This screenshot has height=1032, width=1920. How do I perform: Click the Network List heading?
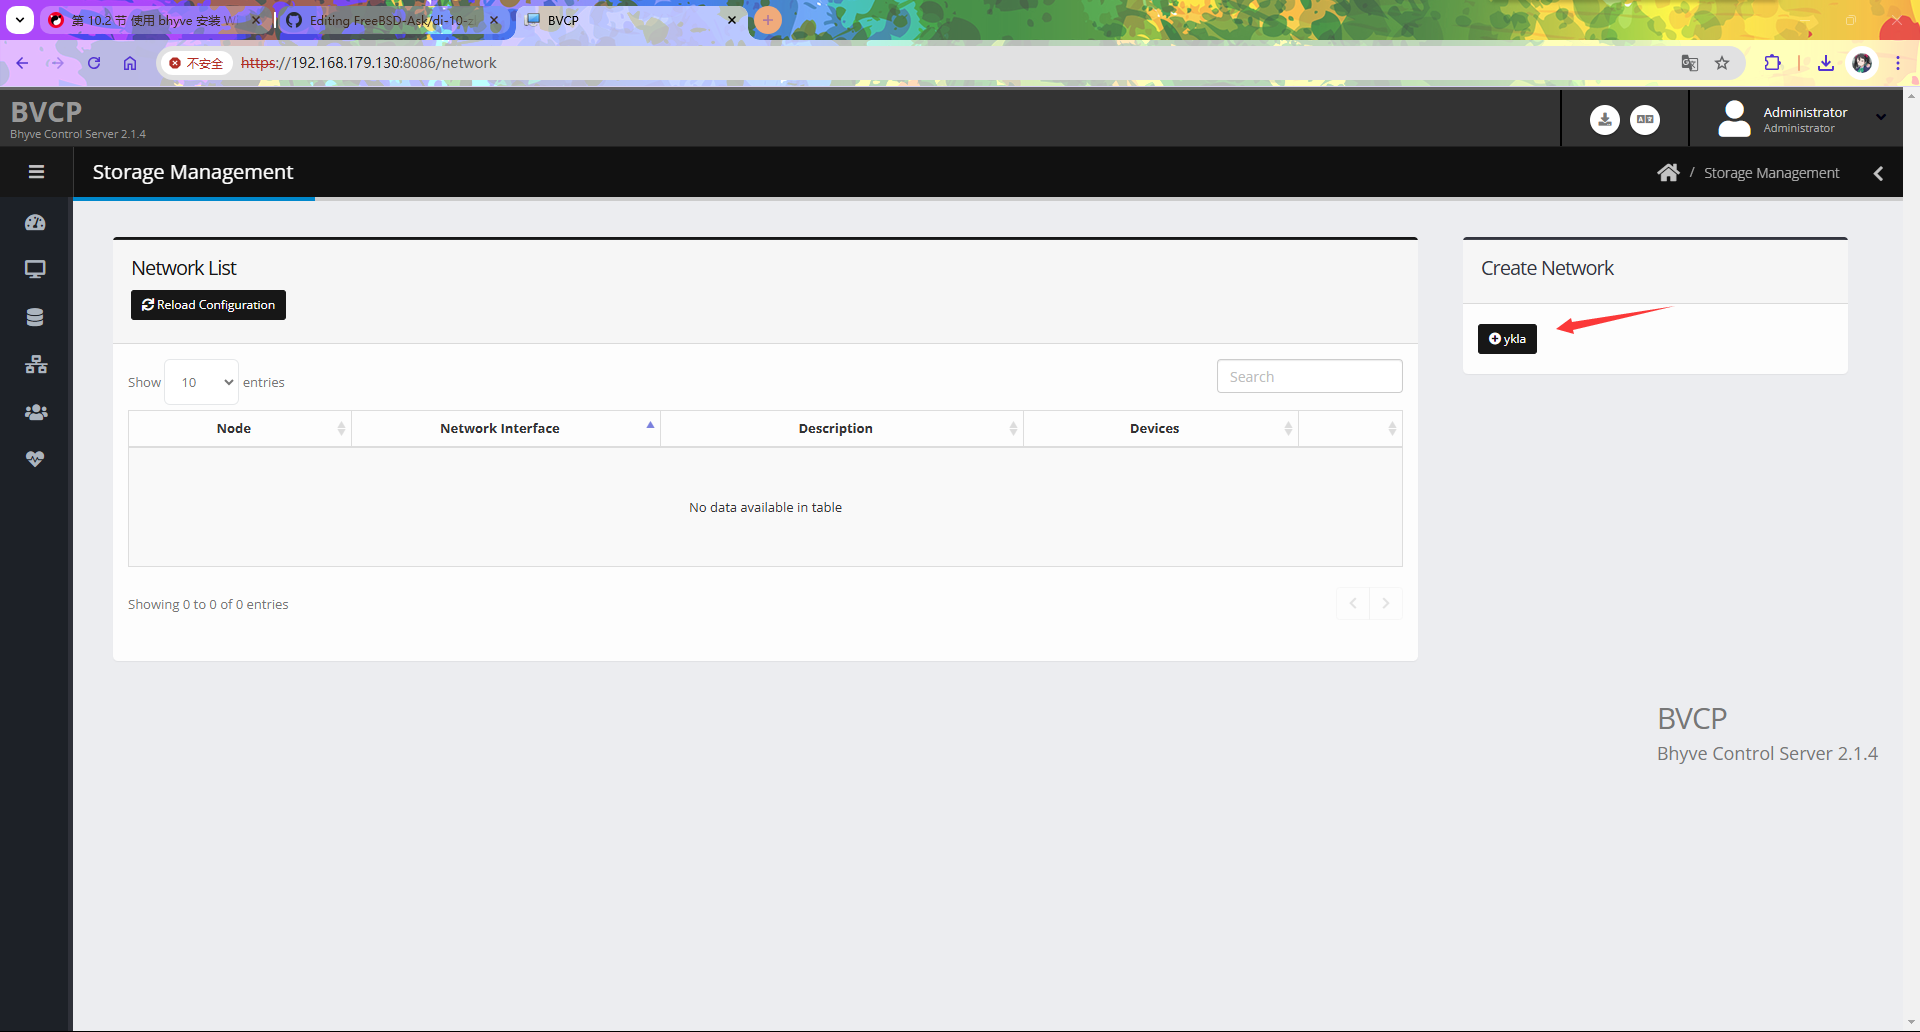coord(184,268)
